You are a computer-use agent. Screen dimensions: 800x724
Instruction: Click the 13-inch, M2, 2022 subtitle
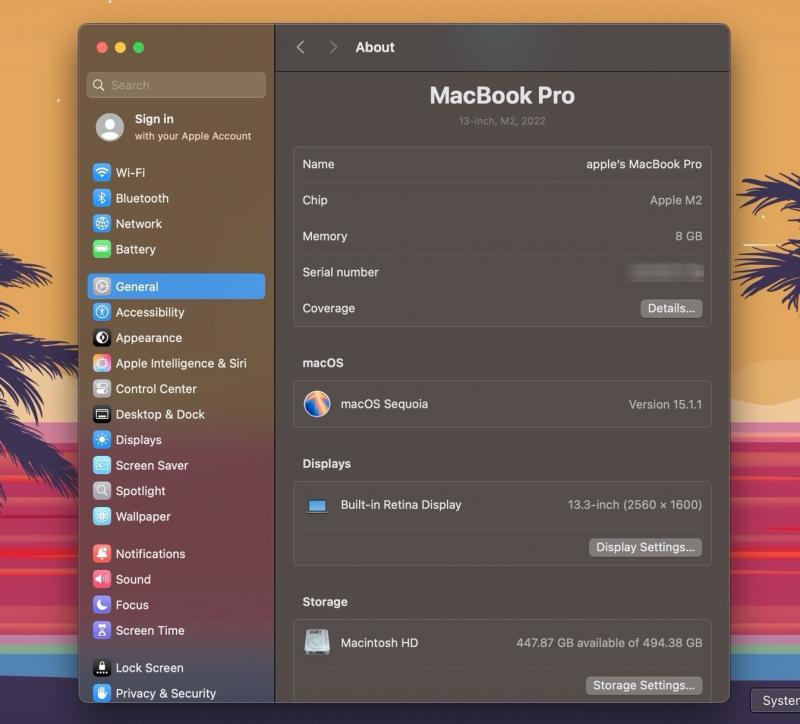click(x=502, y=121)
